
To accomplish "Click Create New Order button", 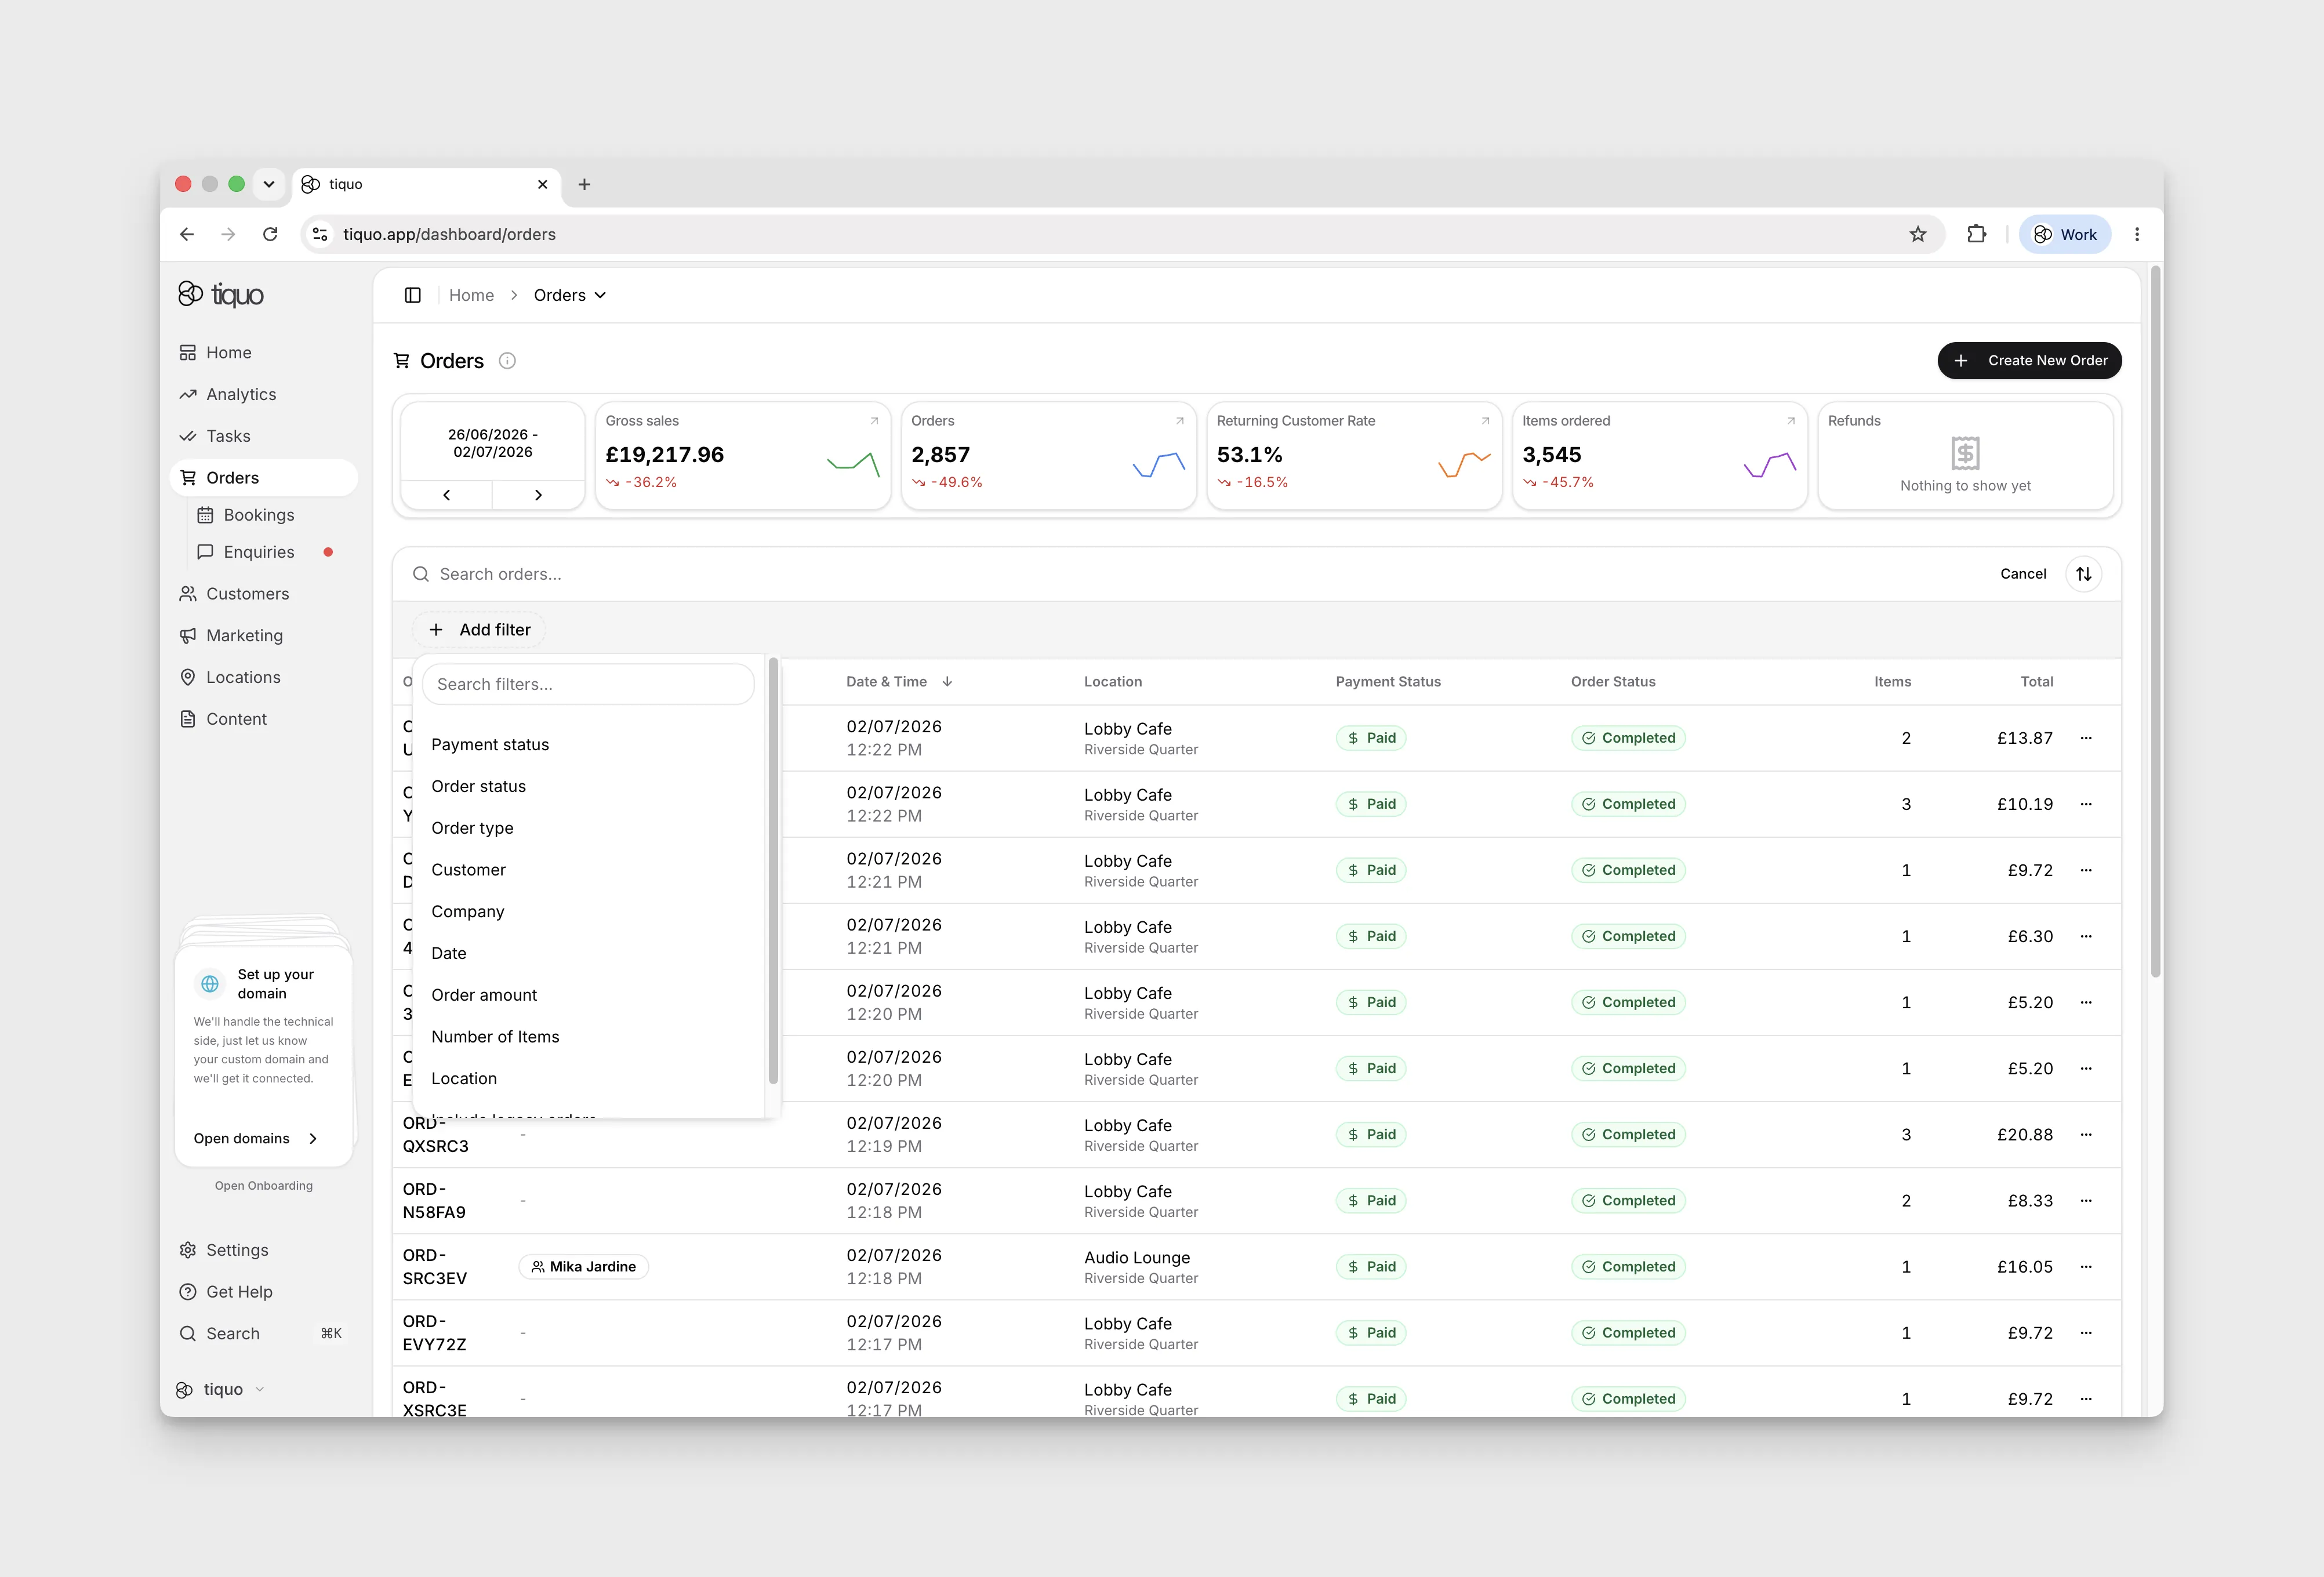I will 2029,361.
